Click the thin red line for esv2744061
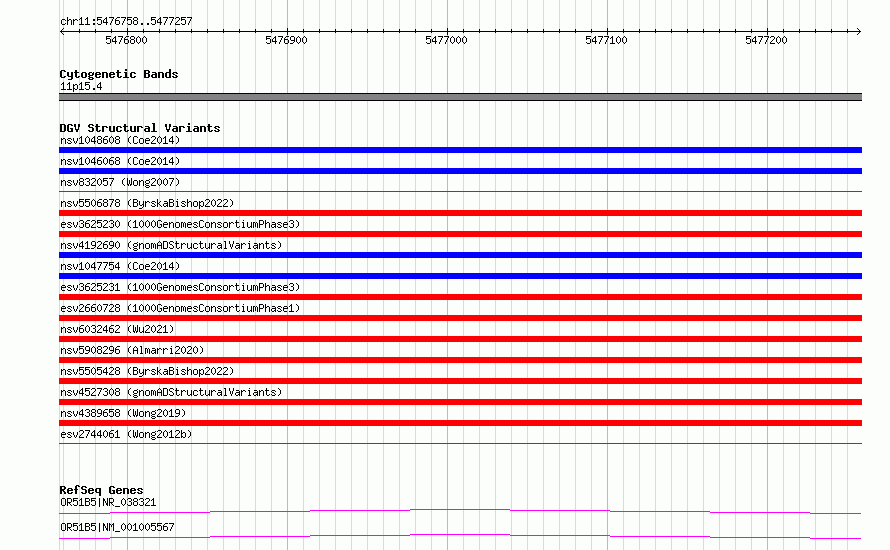Screen dimensions: 890x550 tap(460, 444)
